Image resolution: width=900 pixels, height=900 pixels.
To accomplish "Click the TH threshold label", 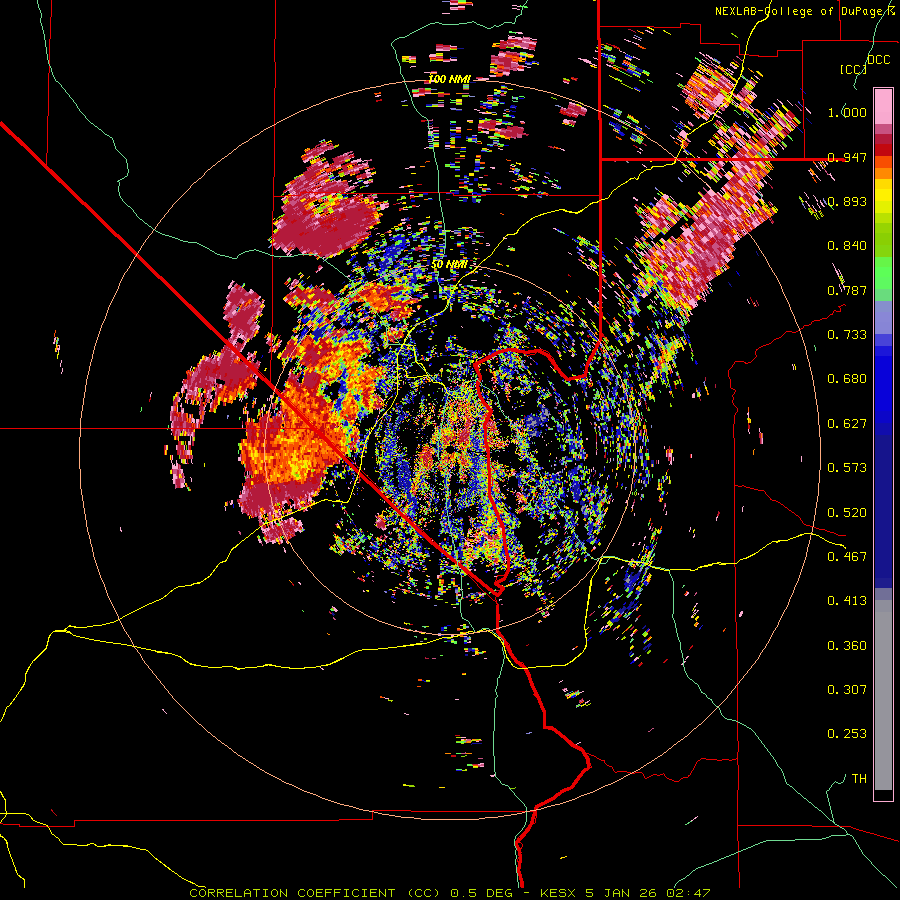I will point(859,779).
